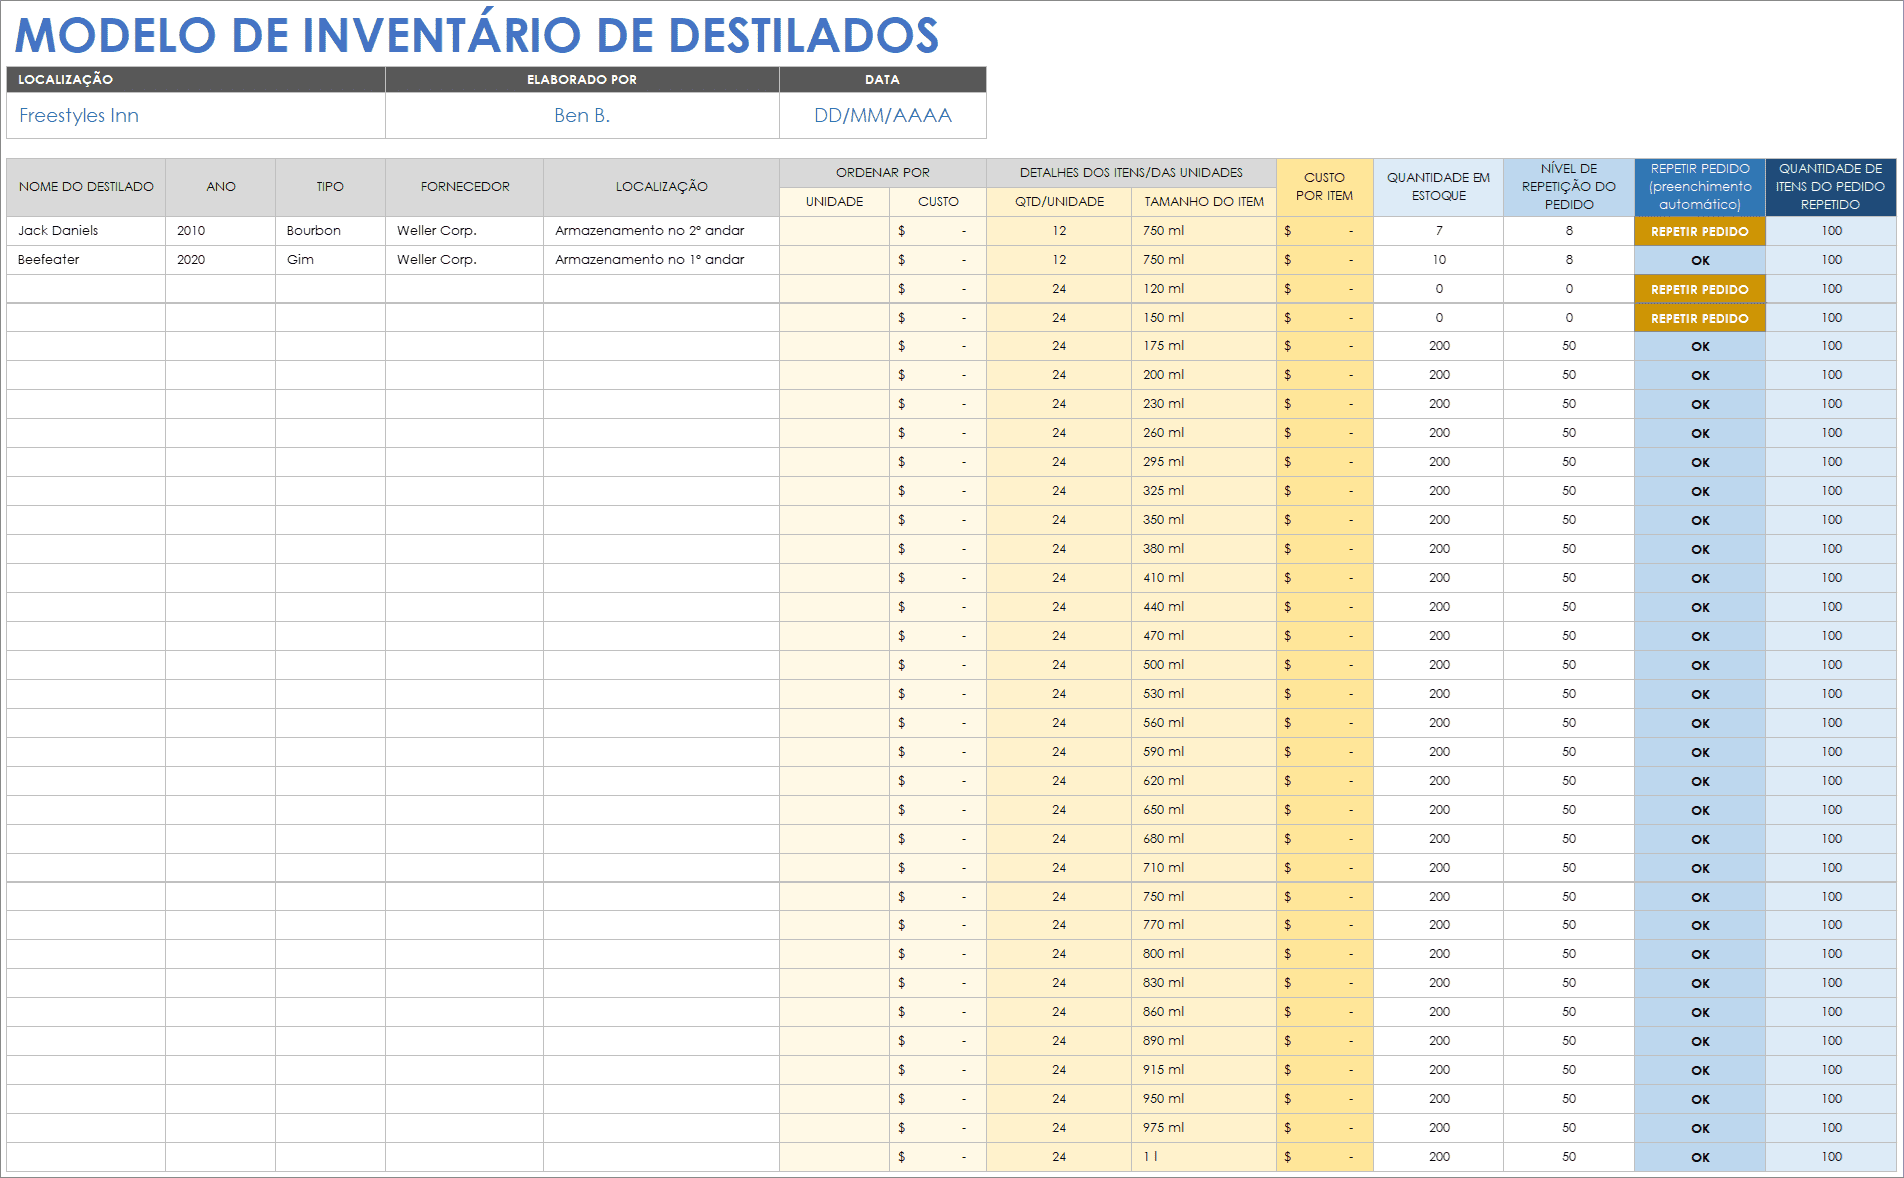The width and height of the screenshot is (1904, 1178).
Task: Click the TAMANHO DO ITEM sub-header
Action: [1204, 202]
